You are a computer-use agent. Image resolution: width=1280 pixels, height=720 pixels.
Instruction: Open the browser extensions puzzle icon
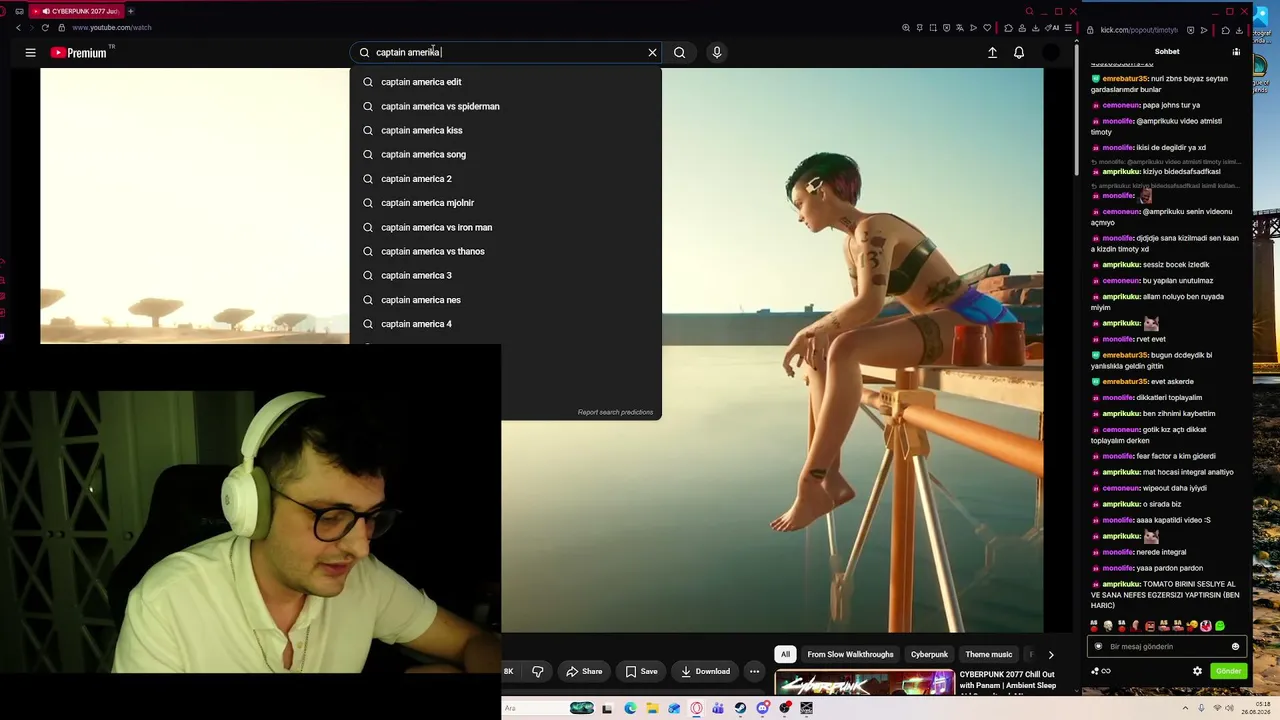[x=1008, y=28]
